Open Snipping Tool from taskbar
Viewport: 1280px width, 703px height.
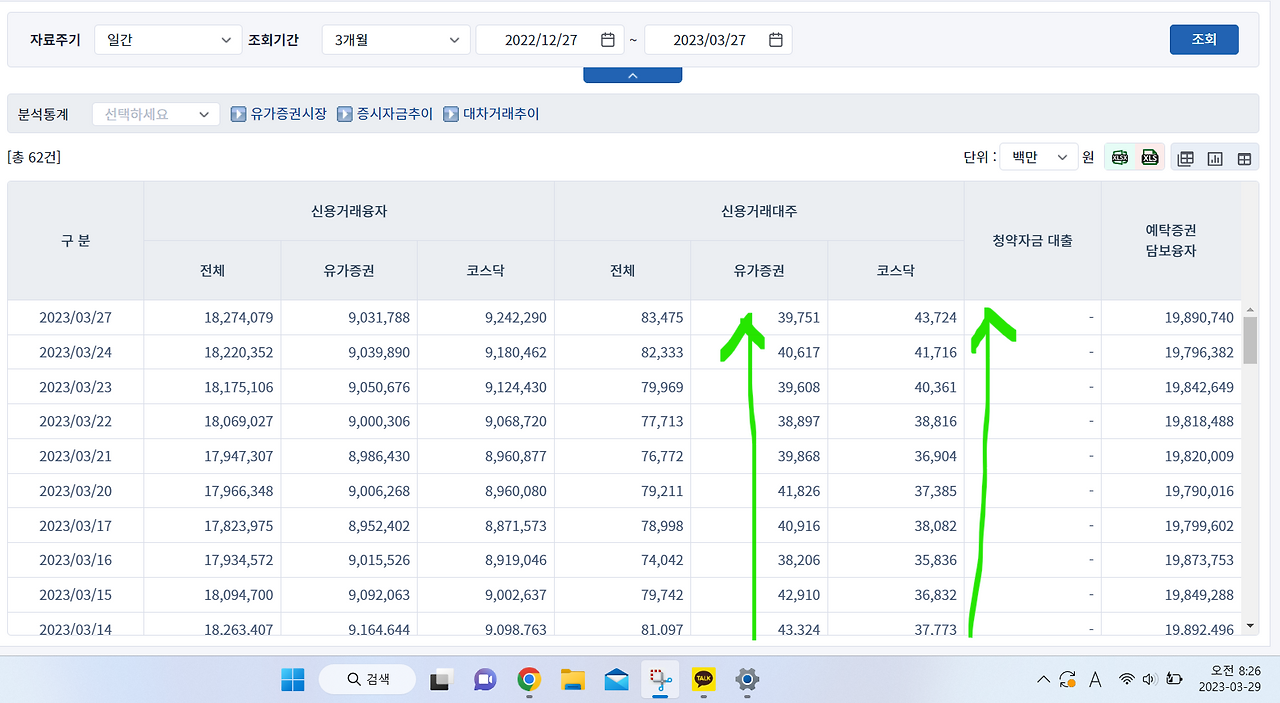[x=660, y=680]
